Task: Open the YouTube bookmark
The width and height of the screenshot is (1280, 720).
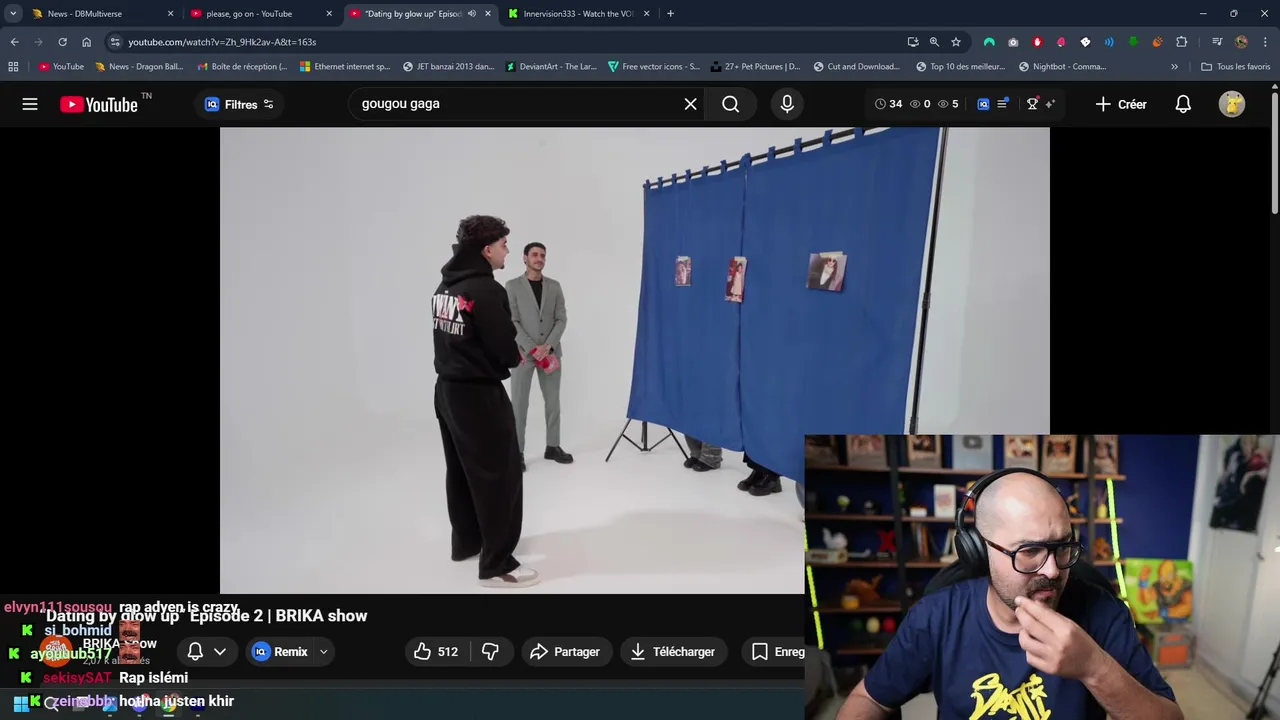Action: 61,67
